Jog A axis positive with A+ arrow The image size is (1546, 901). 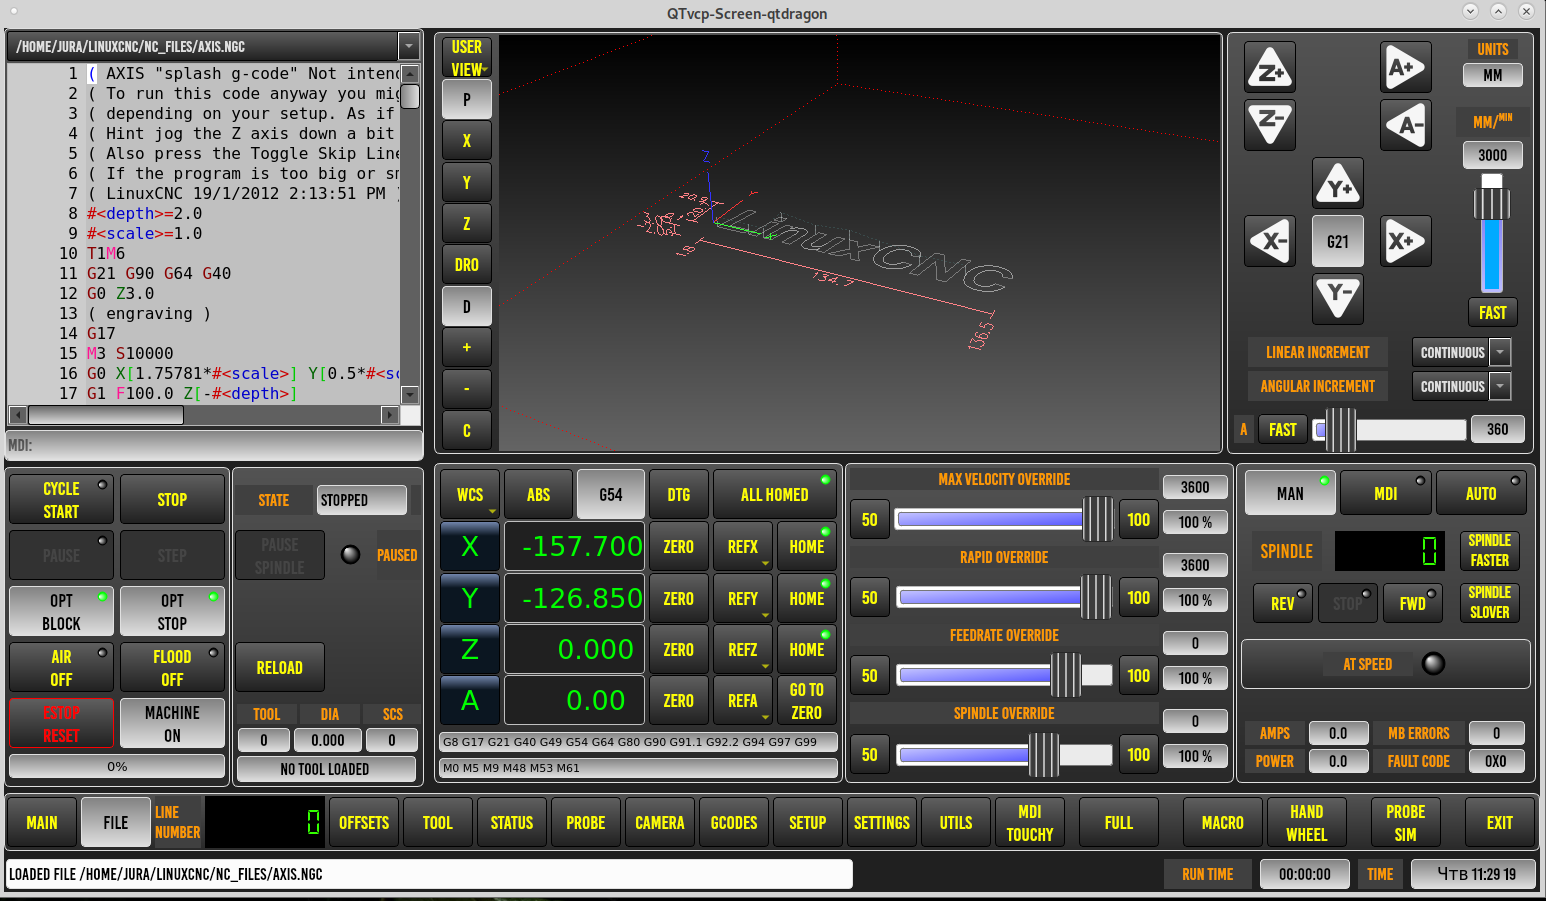point(1405,68)
